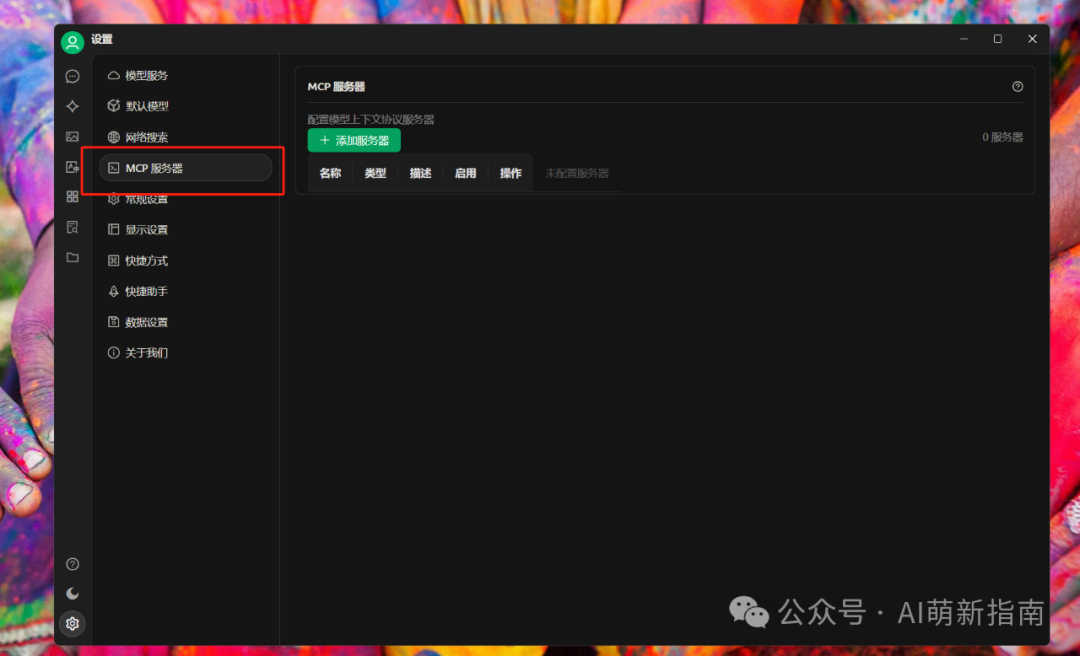Open the MCP server help icon
Image resolution: width=1080 pixels, height=656 pixels.
(x=1017, y=86)
